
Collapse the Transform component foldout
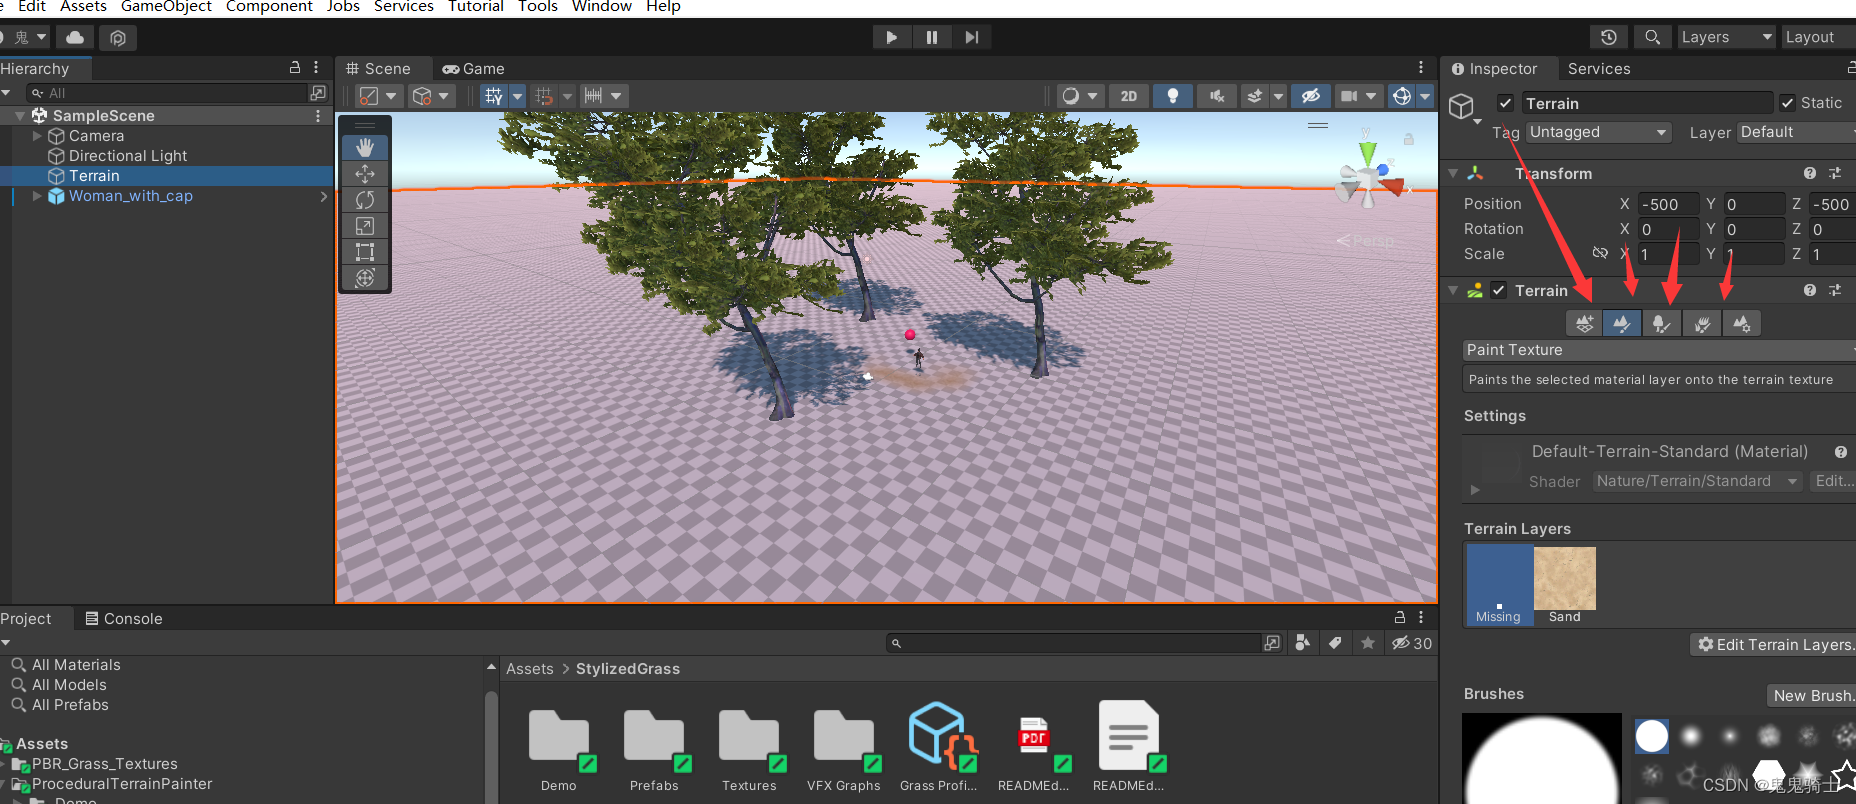(x=1453, y=173)
